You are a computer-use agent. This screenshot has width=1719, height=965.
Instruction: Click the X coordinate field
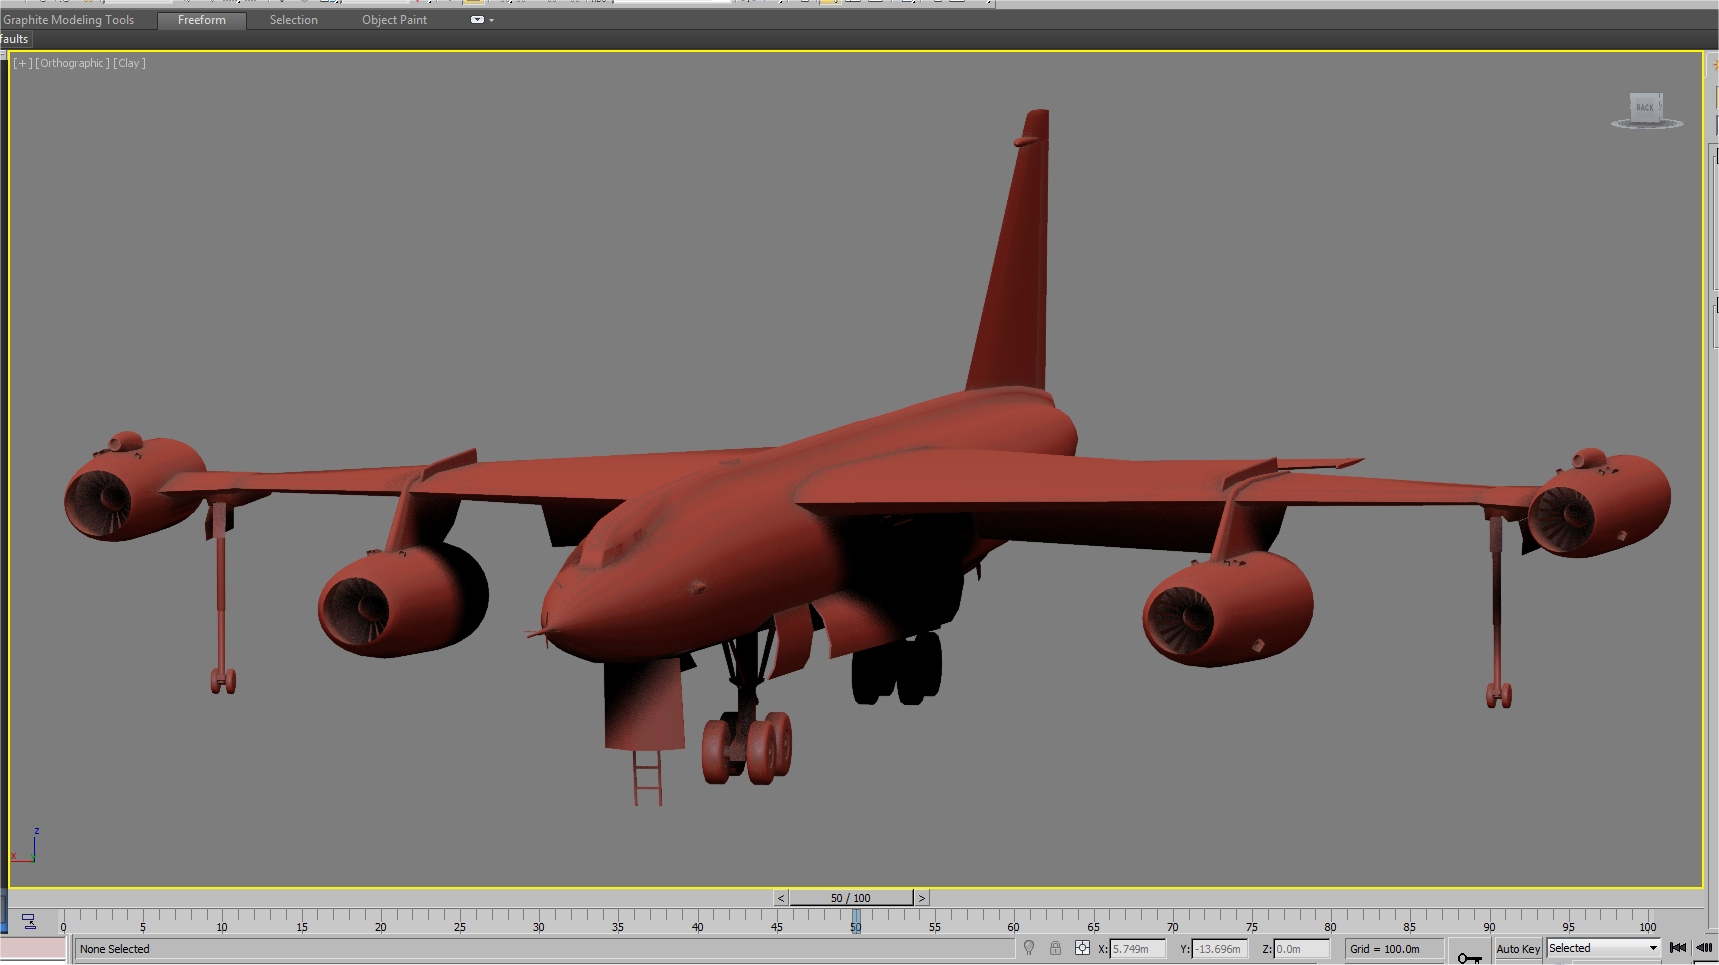(x=1138, y=949)
